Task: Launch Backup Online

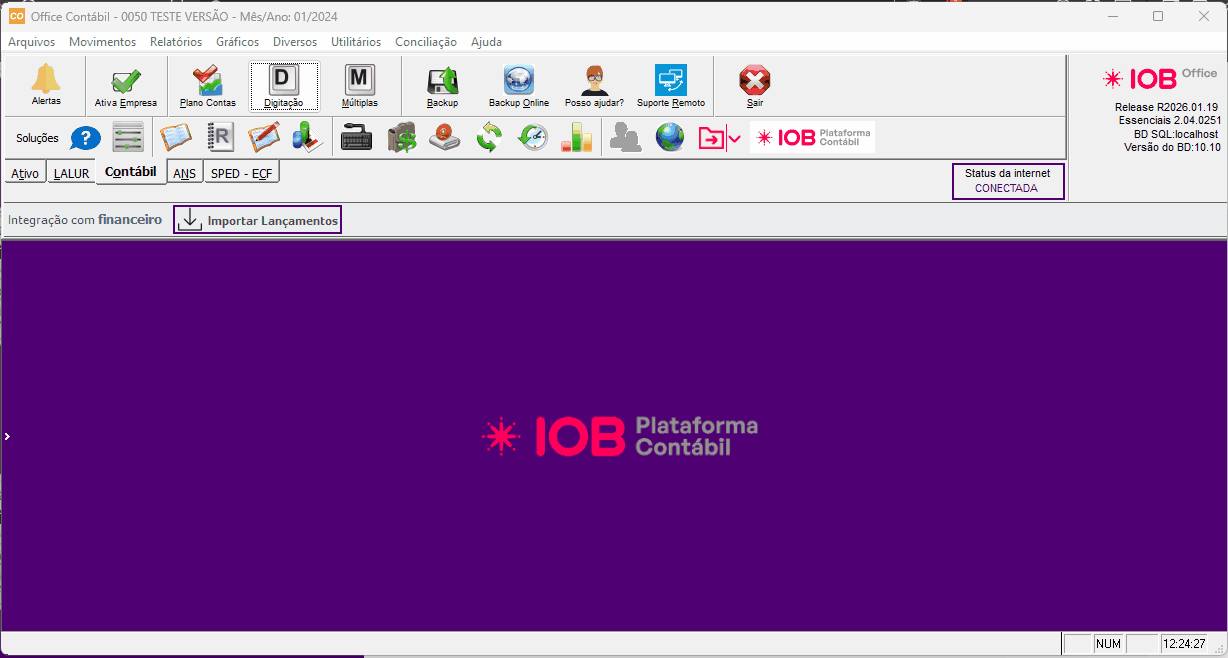Action: tap(519, 87)
